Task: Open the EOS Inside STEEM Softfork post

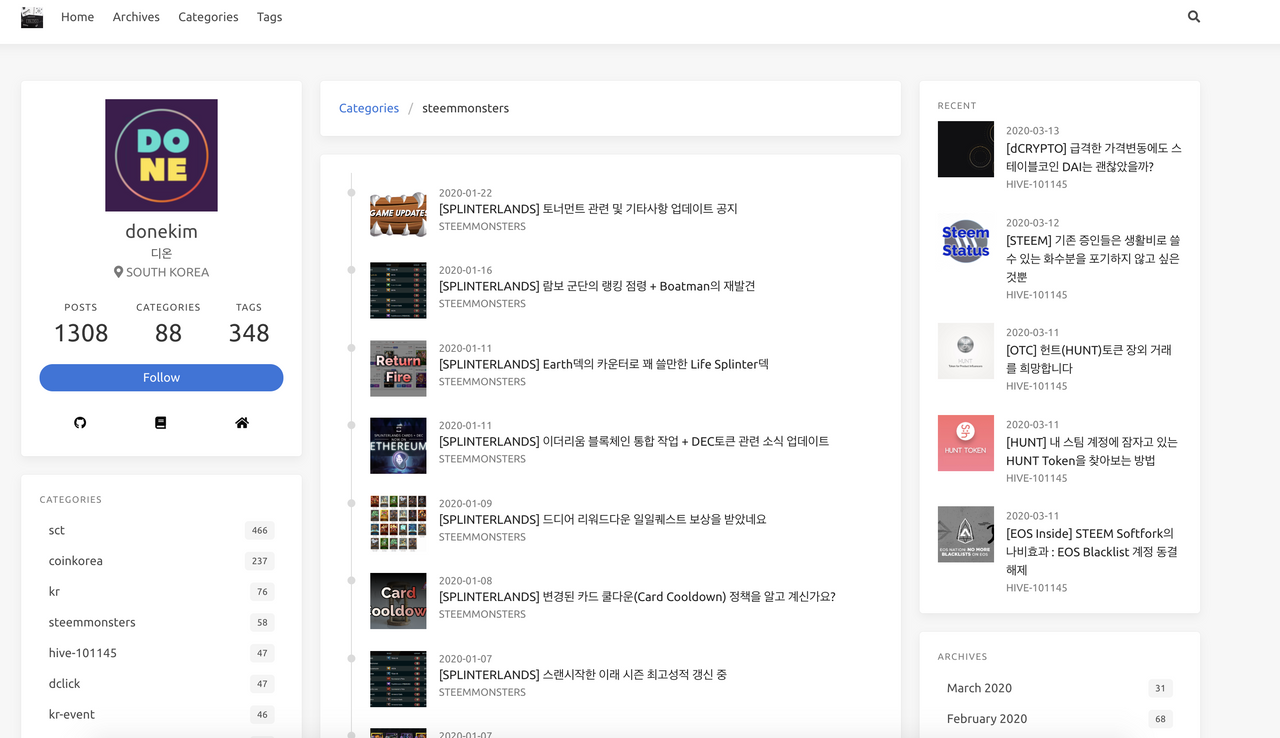Action: coord(1092,552)
